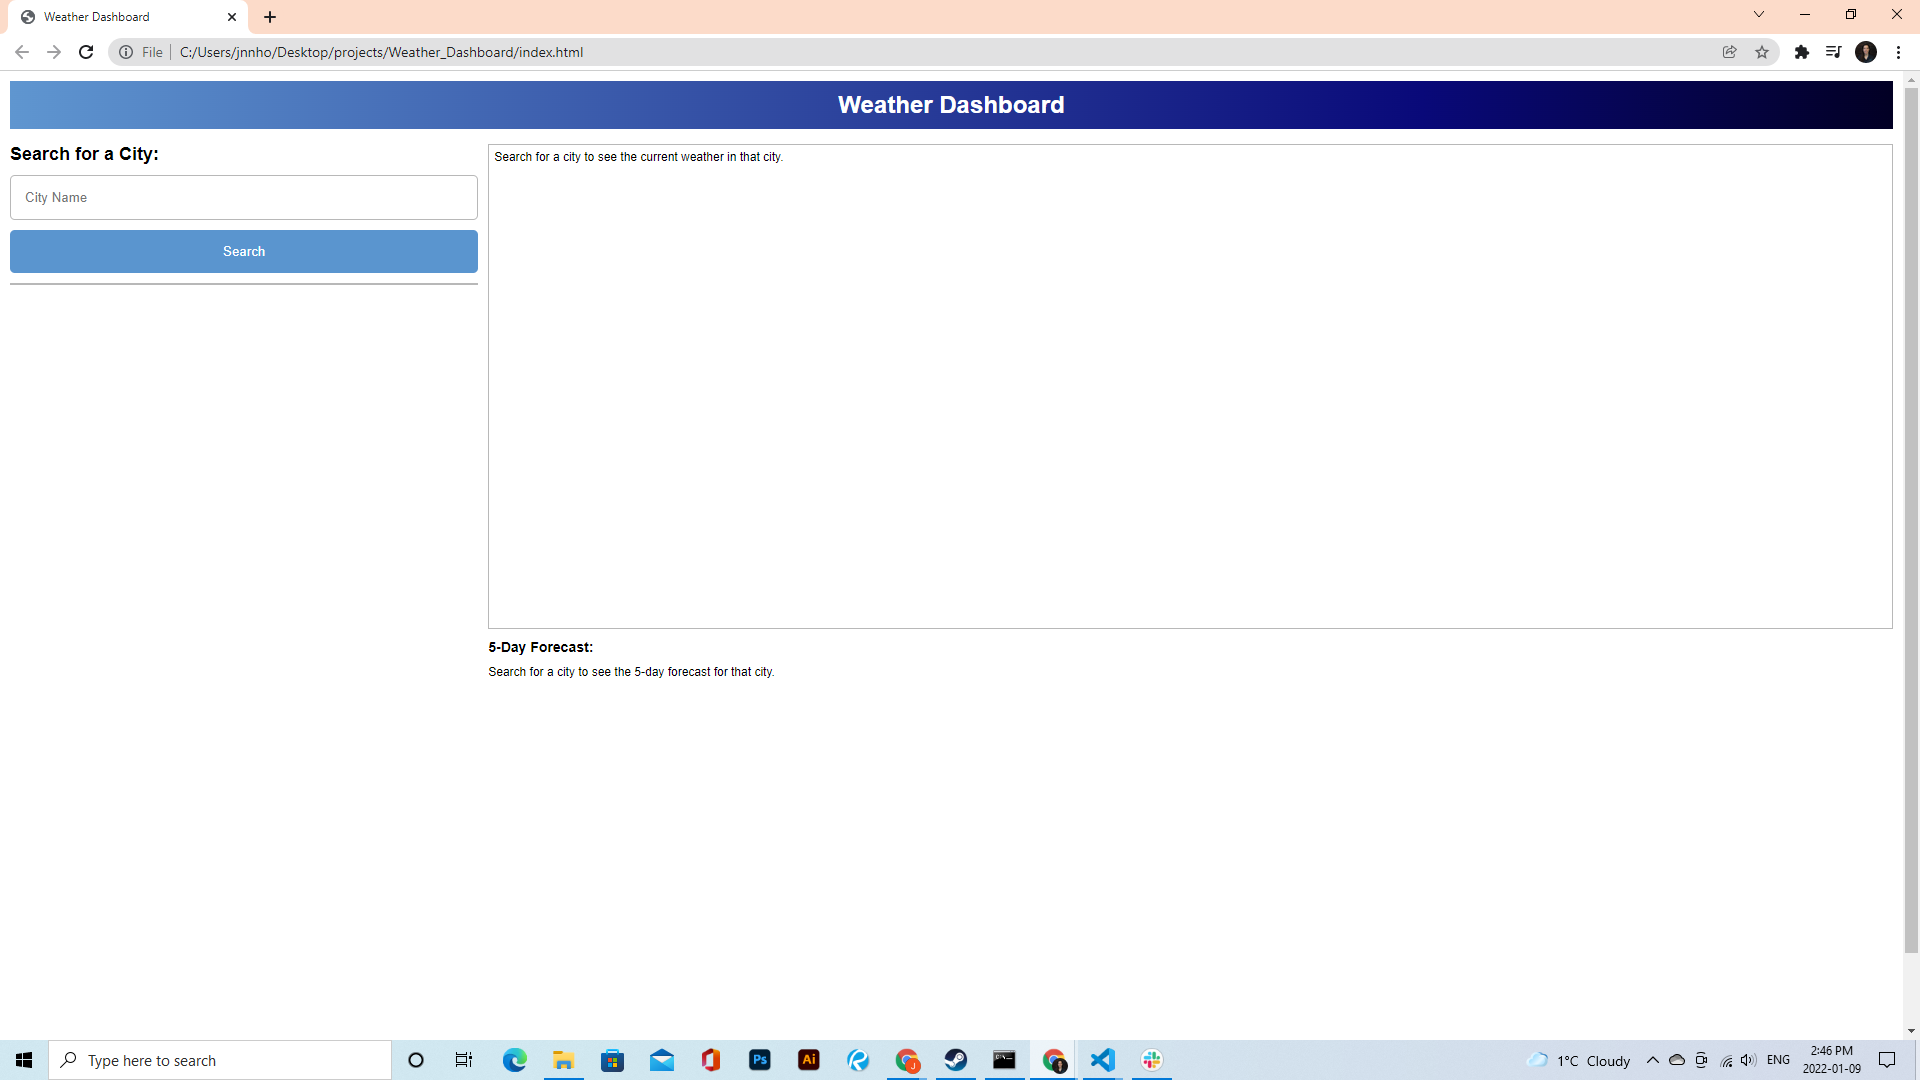The height and width of the screenshot is (1080, 1920).
Task: Bookmark this page with star icon
Action: pos(1762,52)
